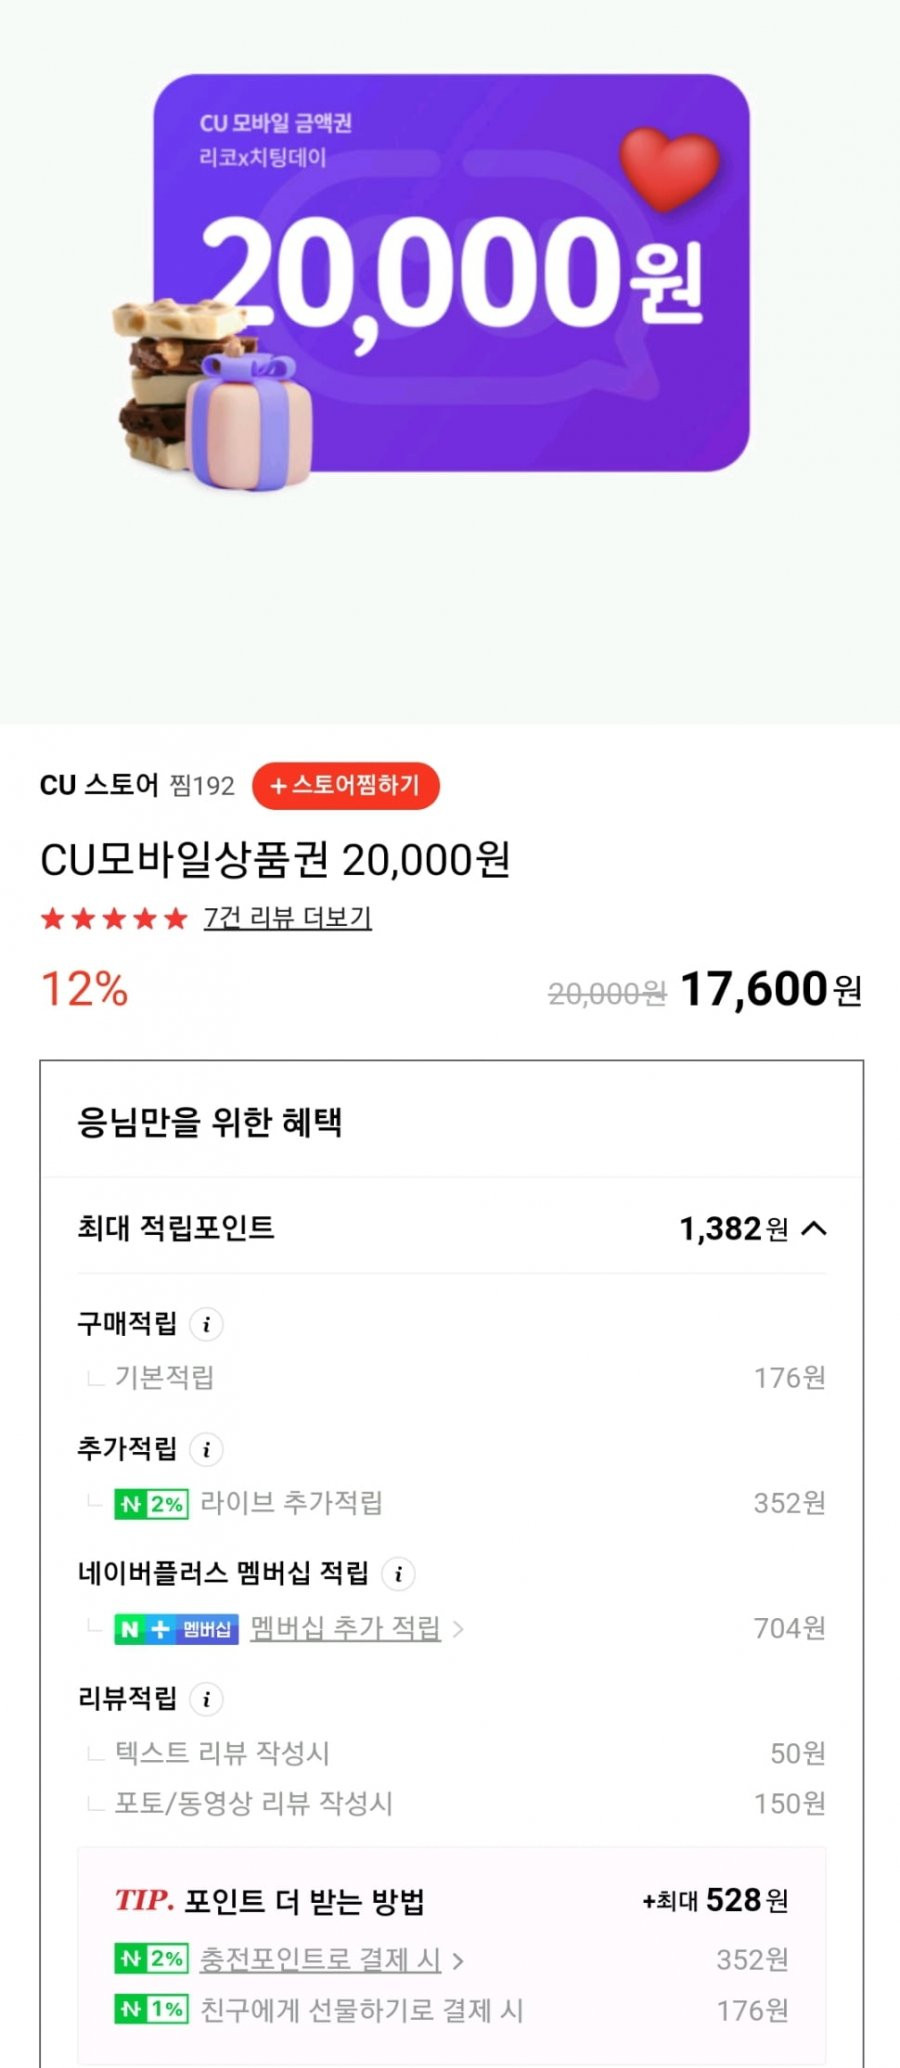Tap the 최대 적립포인트 1,382원 row
900x2068 pixels.
coord(452,1228)
